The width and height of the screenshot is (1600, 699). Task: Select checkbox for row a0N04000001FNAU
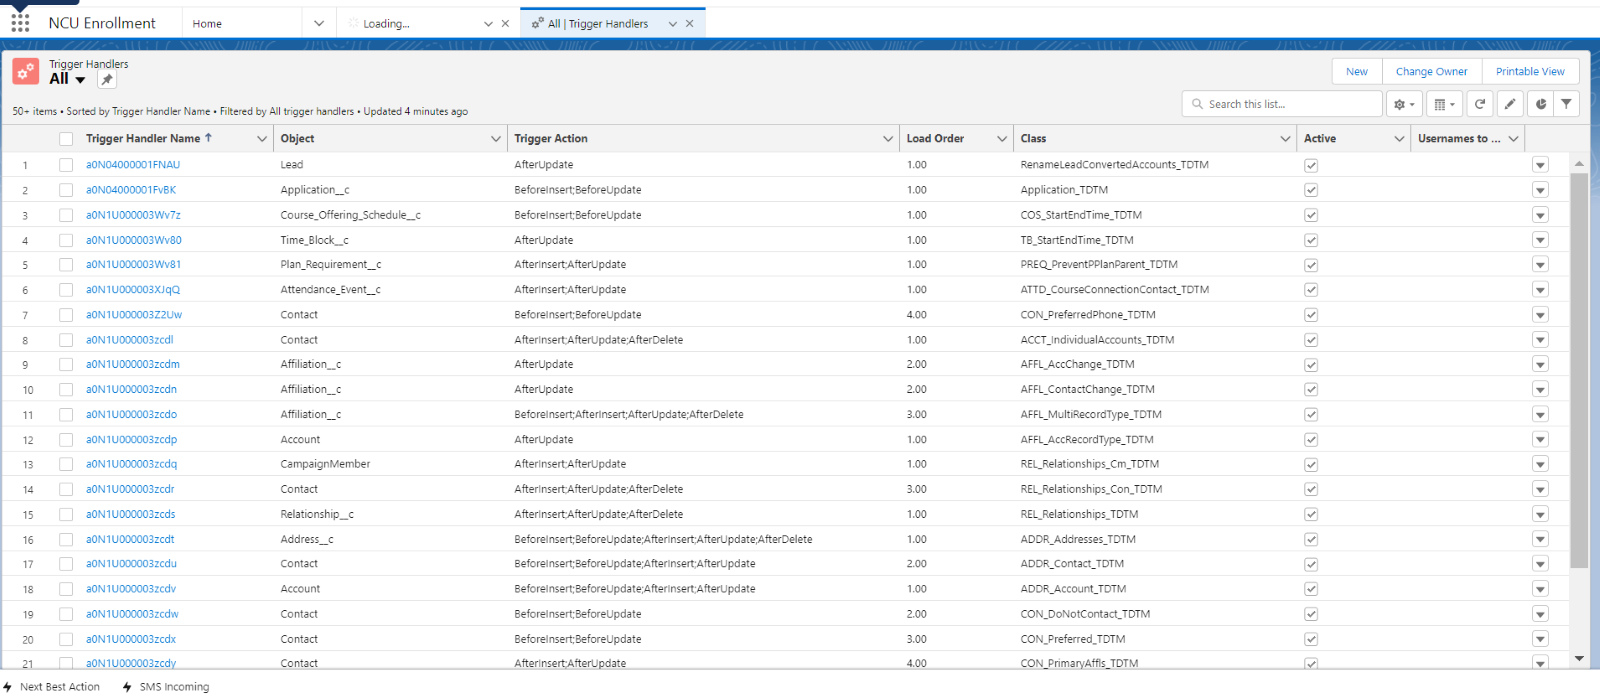[66, 165]
